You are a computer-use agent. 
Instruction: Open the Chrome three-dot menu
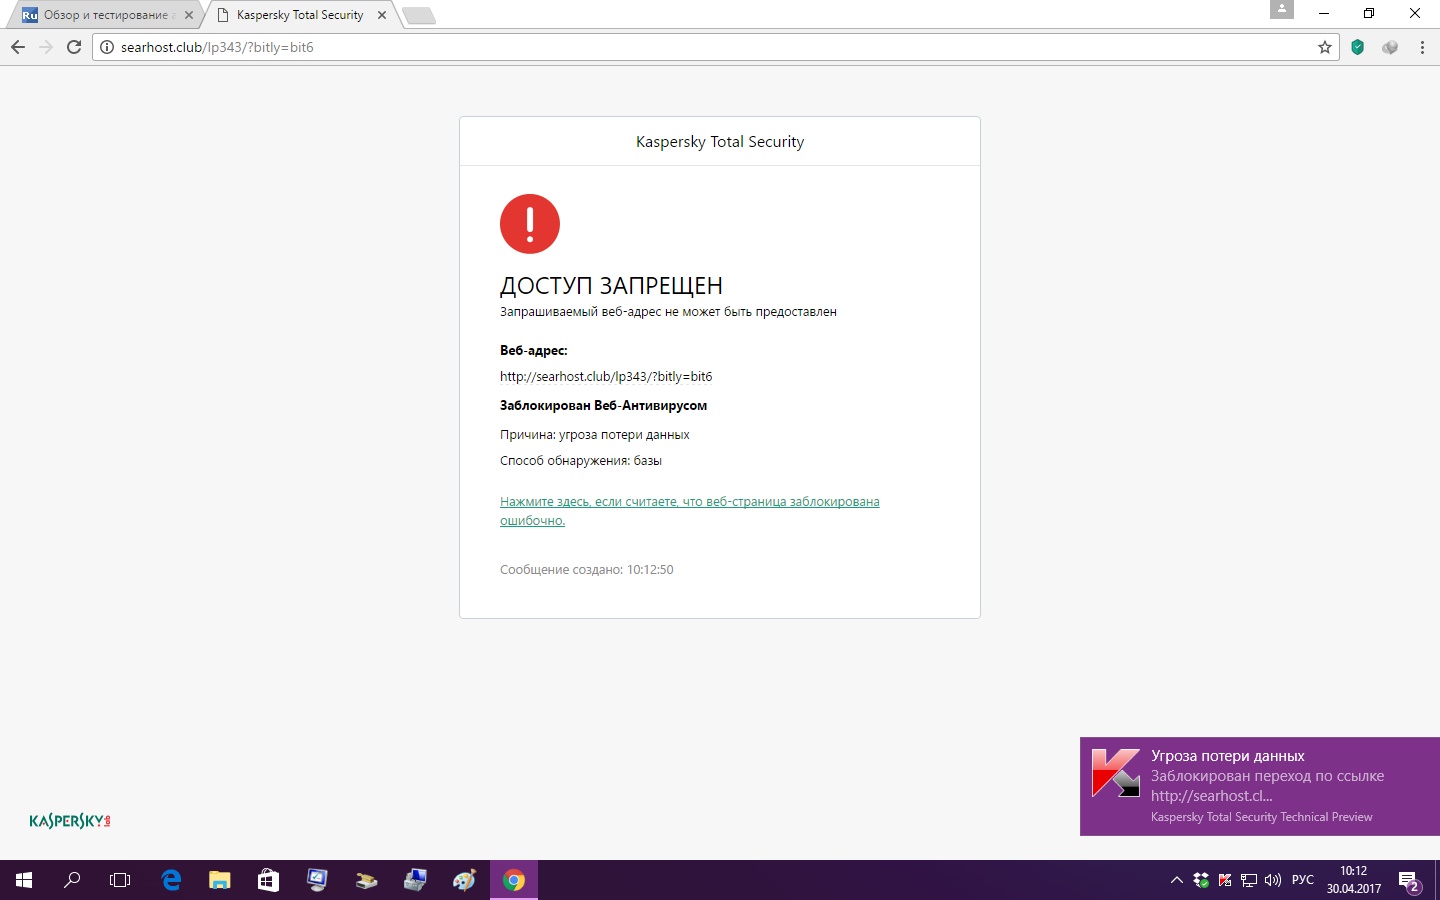click(x=1422, y=47)
